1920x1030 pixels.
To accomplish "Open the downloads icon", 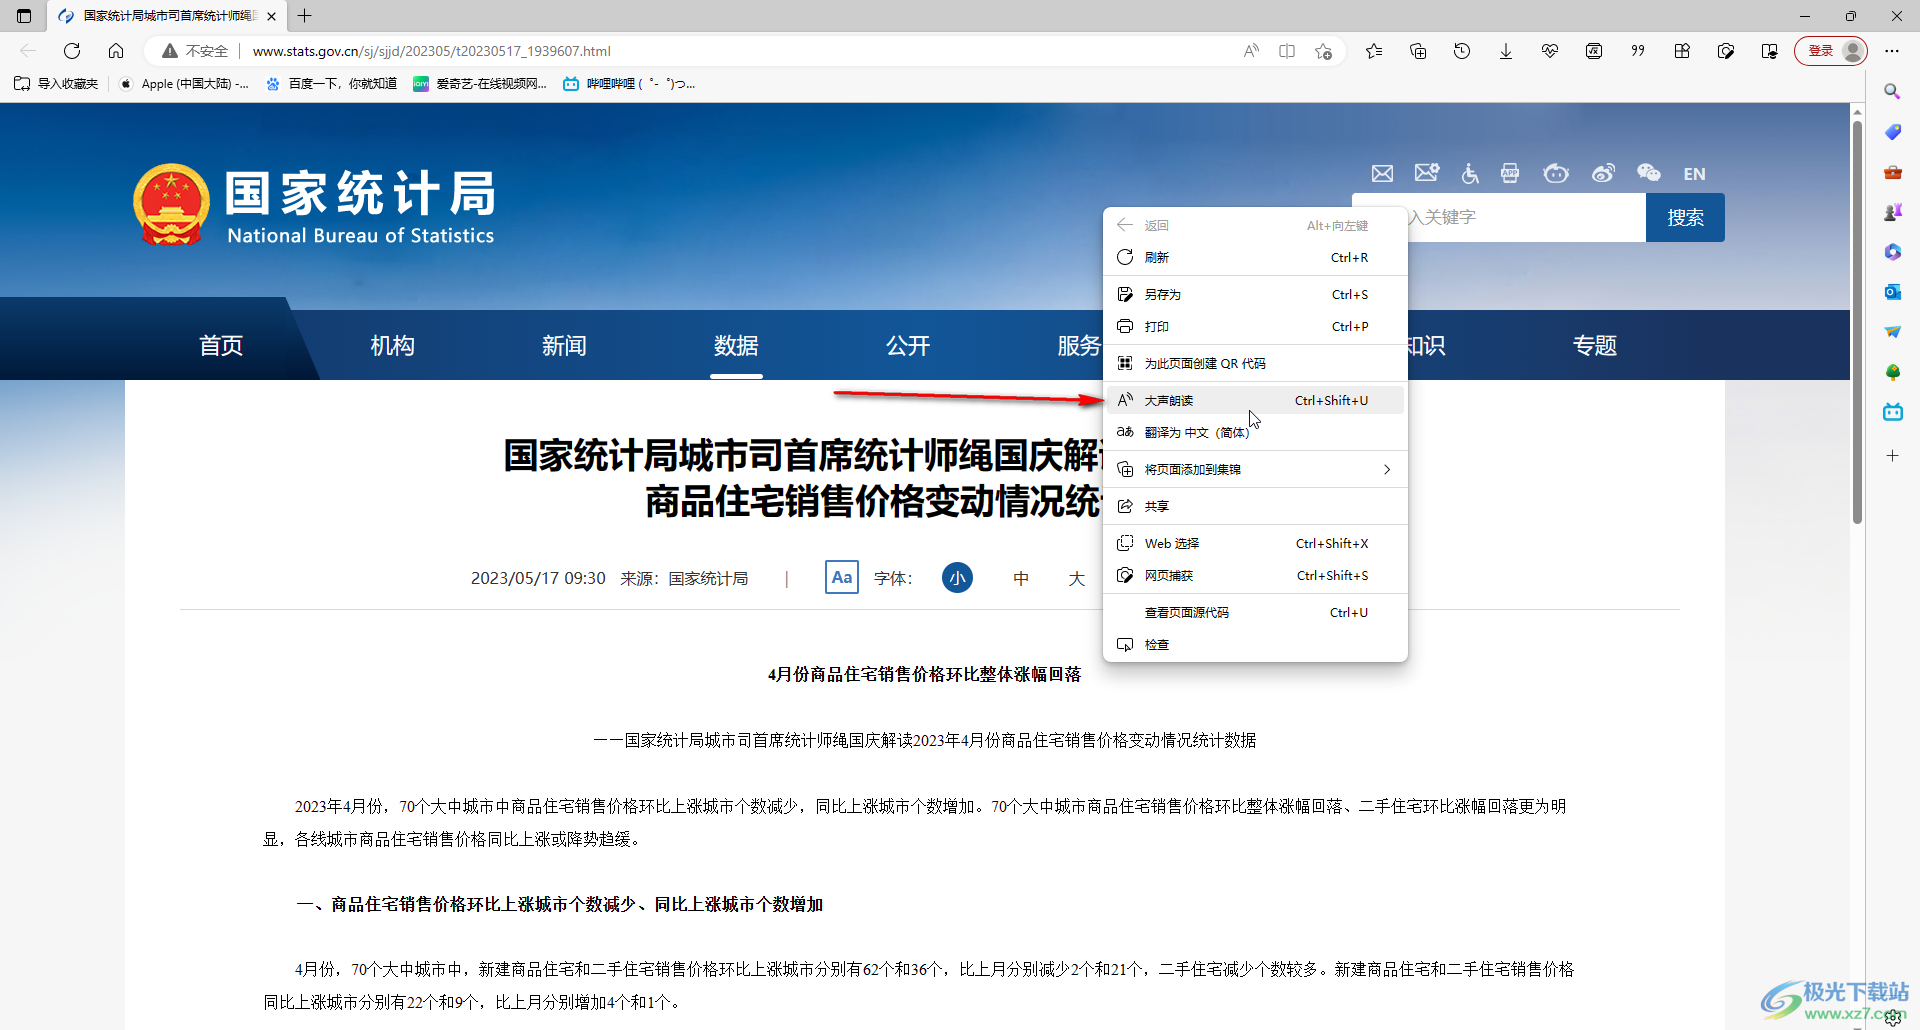I will 1506,51.
